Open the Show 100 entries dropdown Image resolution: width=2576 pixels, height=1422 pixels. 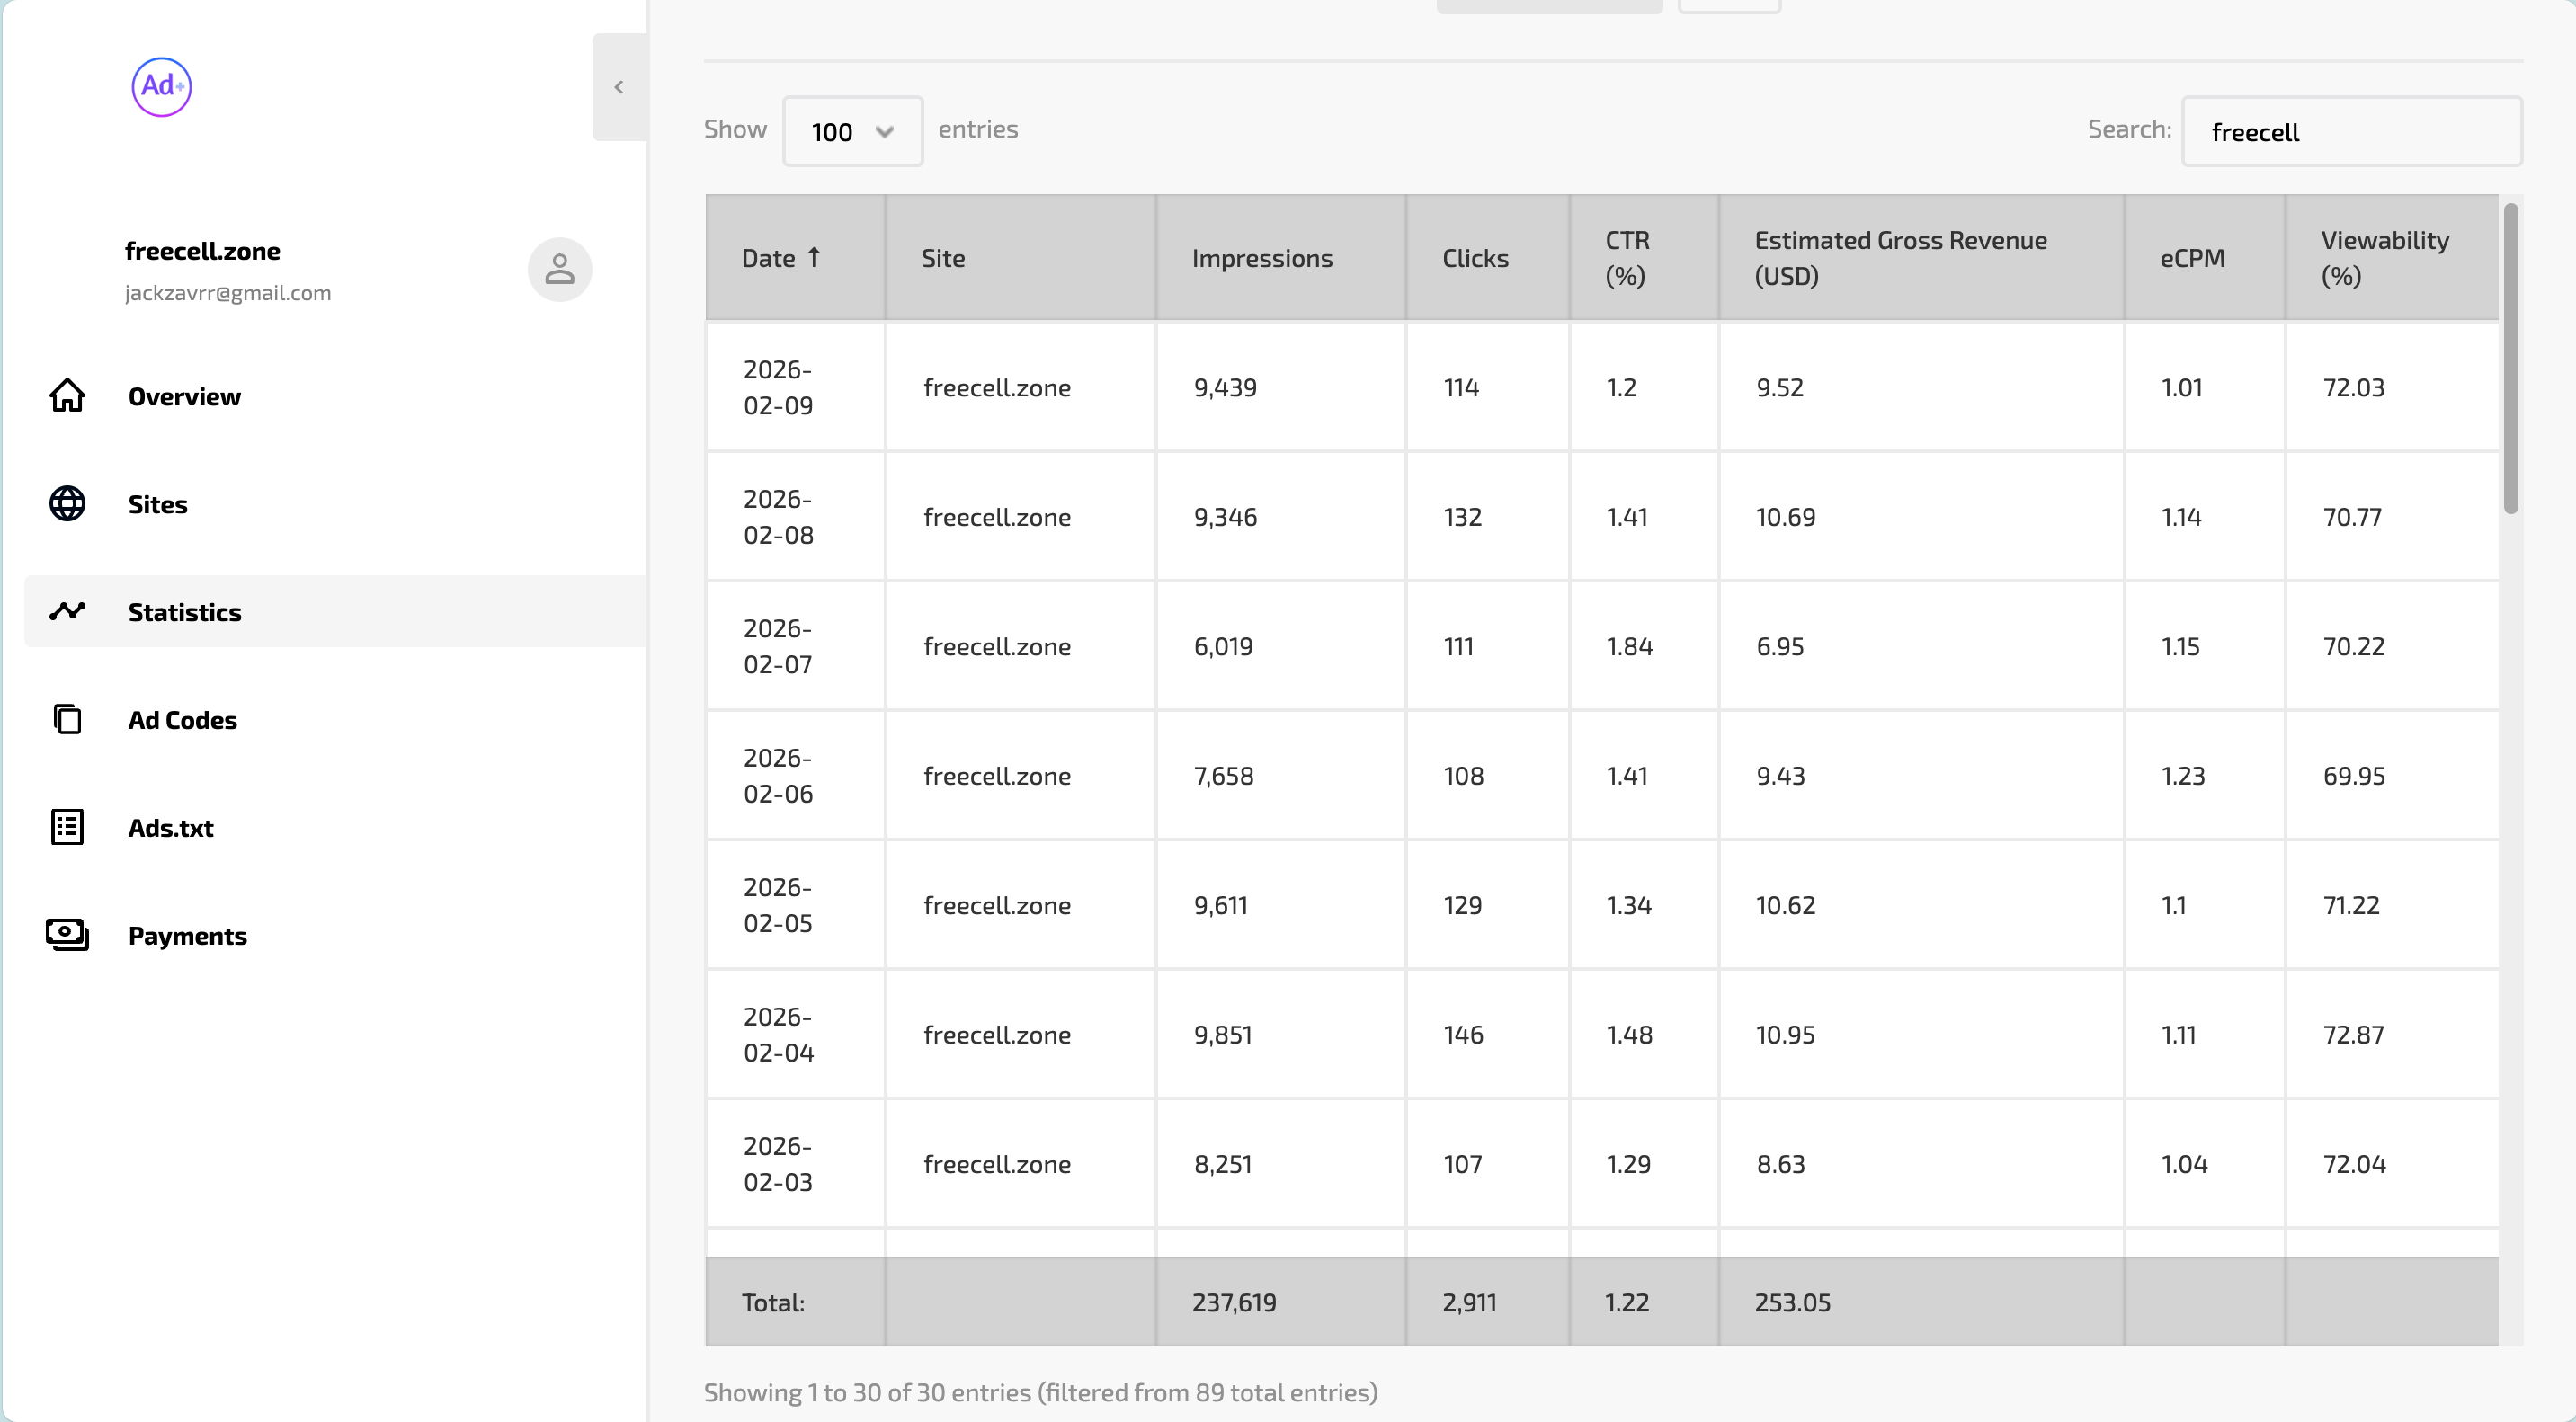pos(852,131)
